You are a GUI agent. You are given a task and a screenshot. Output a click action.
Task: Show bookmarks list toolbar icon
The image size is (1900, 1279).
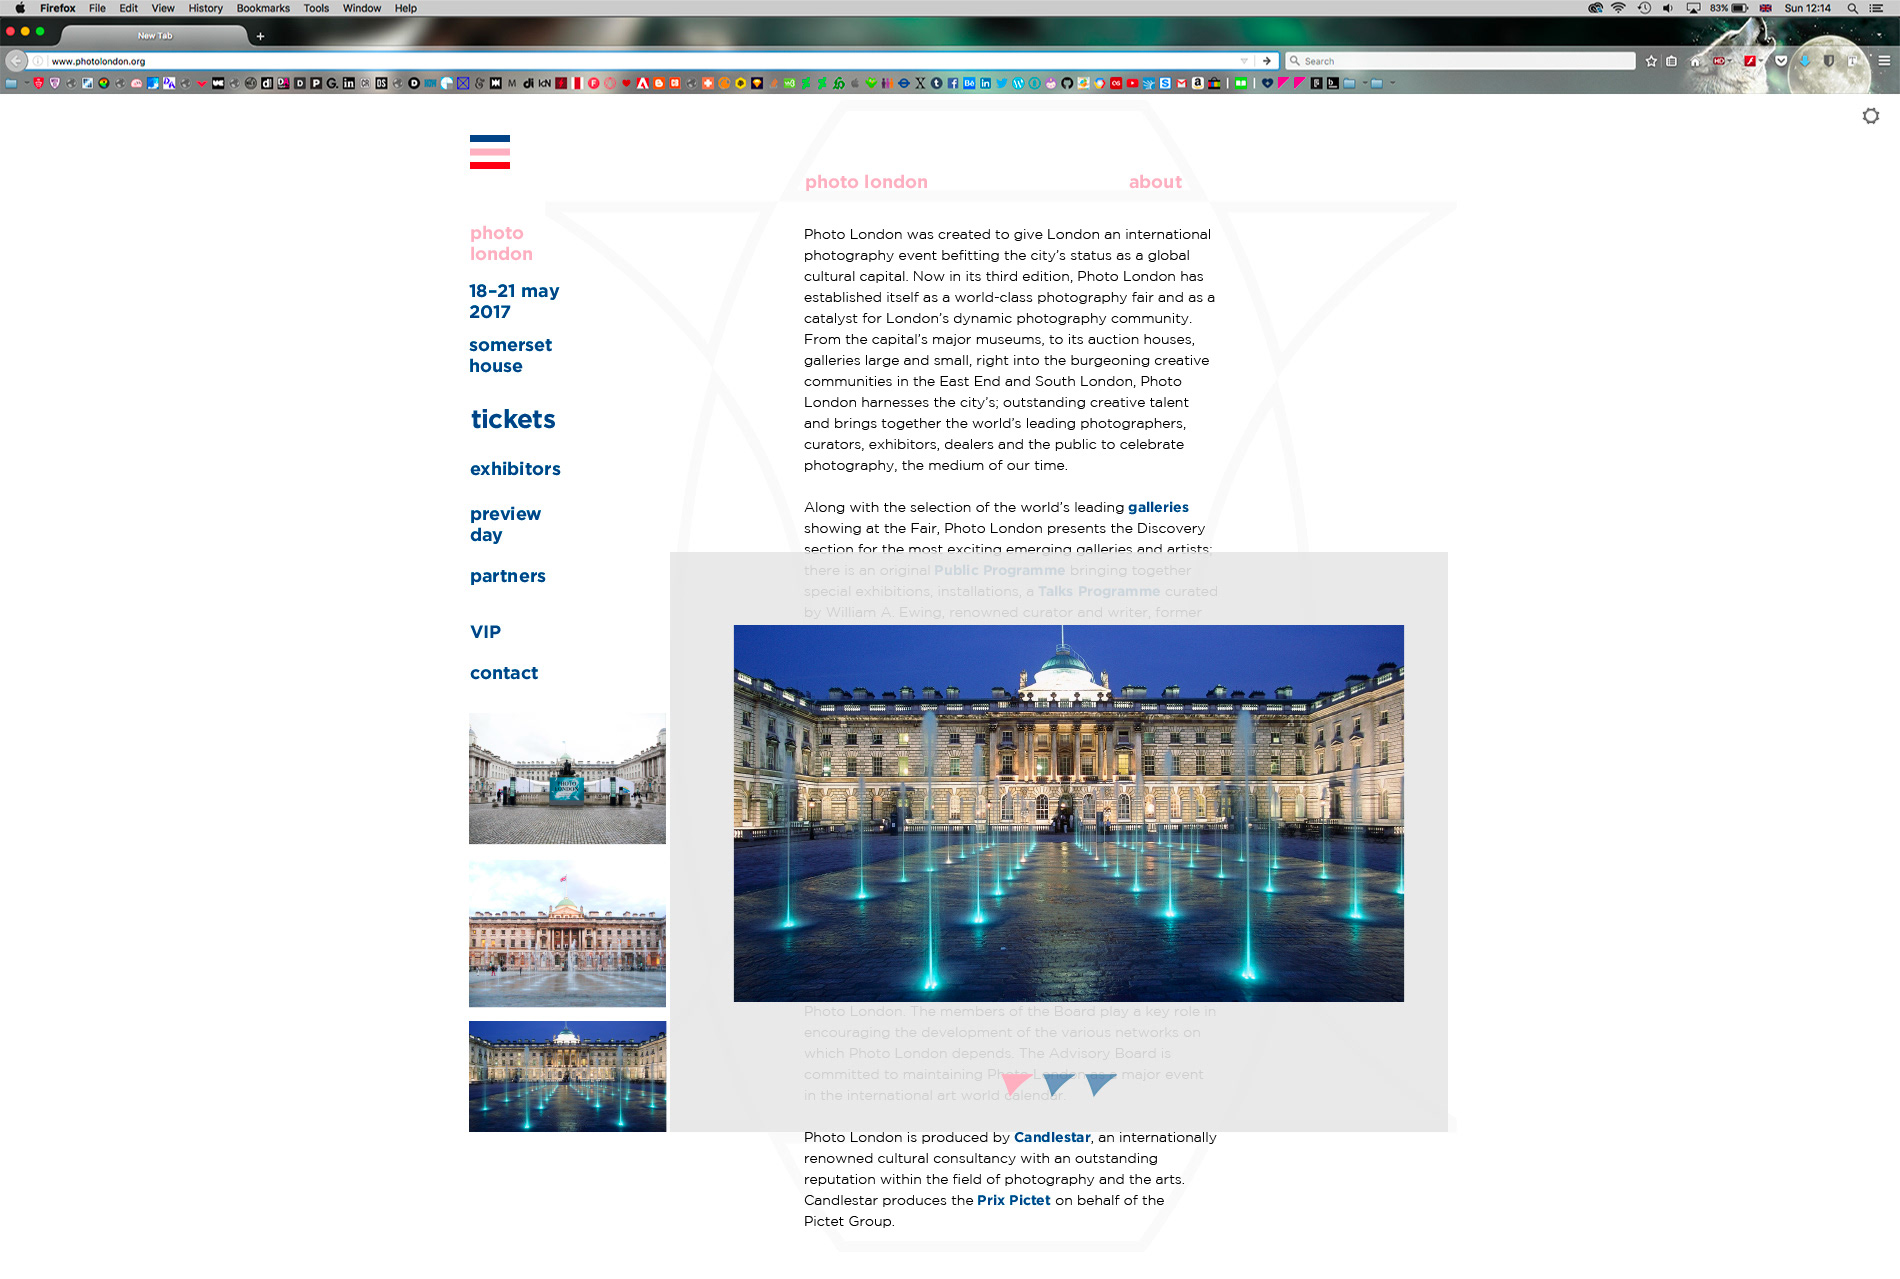click(x=1671, y=61)
